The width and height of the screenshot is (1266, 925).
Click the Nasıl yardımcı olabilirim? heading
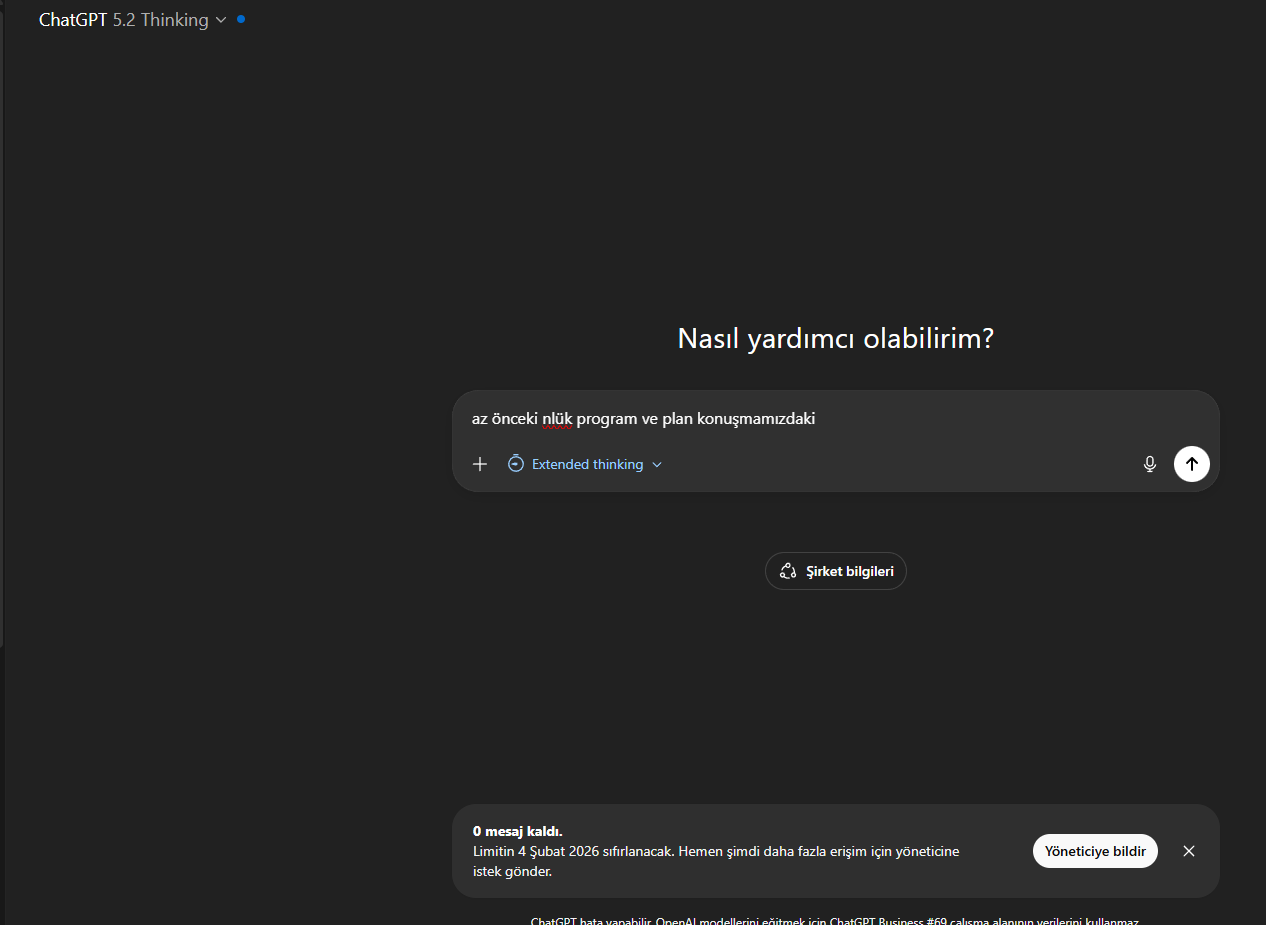[x=836, y=338]
